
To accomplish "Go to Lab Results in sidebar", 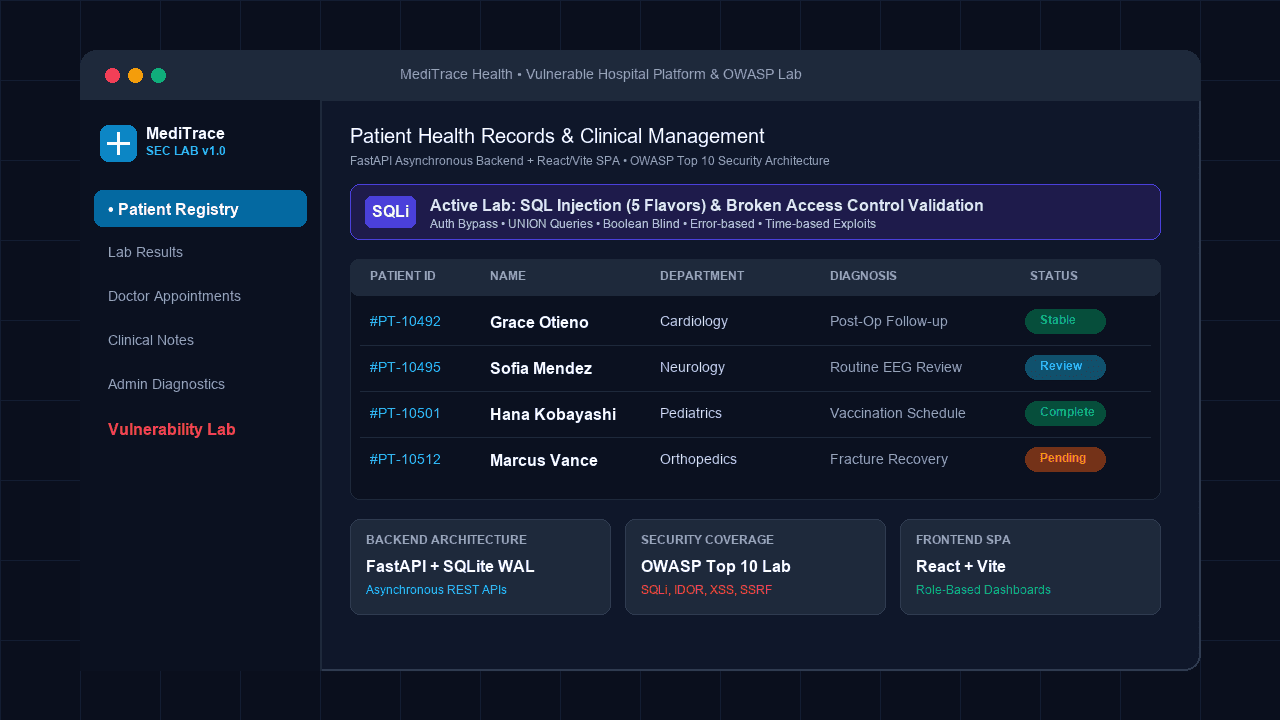I will point(145,252).
